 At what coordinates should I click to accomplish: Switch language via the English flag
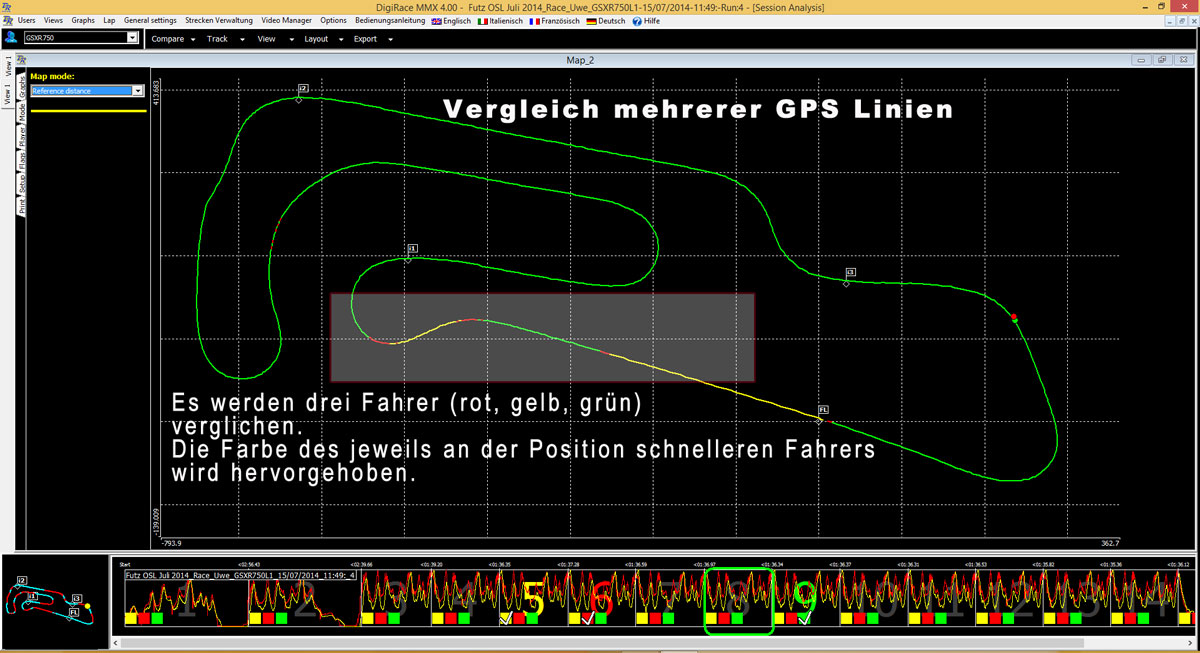(x=436, y=20)
